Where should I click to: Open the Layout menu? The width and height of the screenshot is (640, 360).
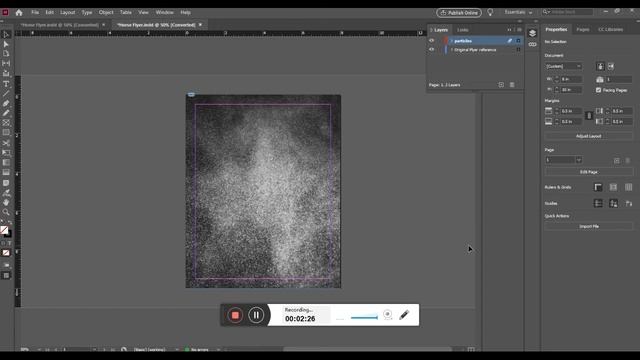click(x=67, y=12)
